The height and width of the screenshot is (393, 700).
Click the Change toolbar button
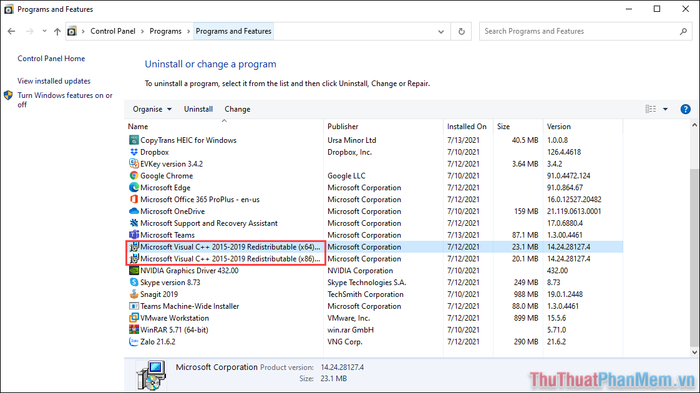pos(237,109)
